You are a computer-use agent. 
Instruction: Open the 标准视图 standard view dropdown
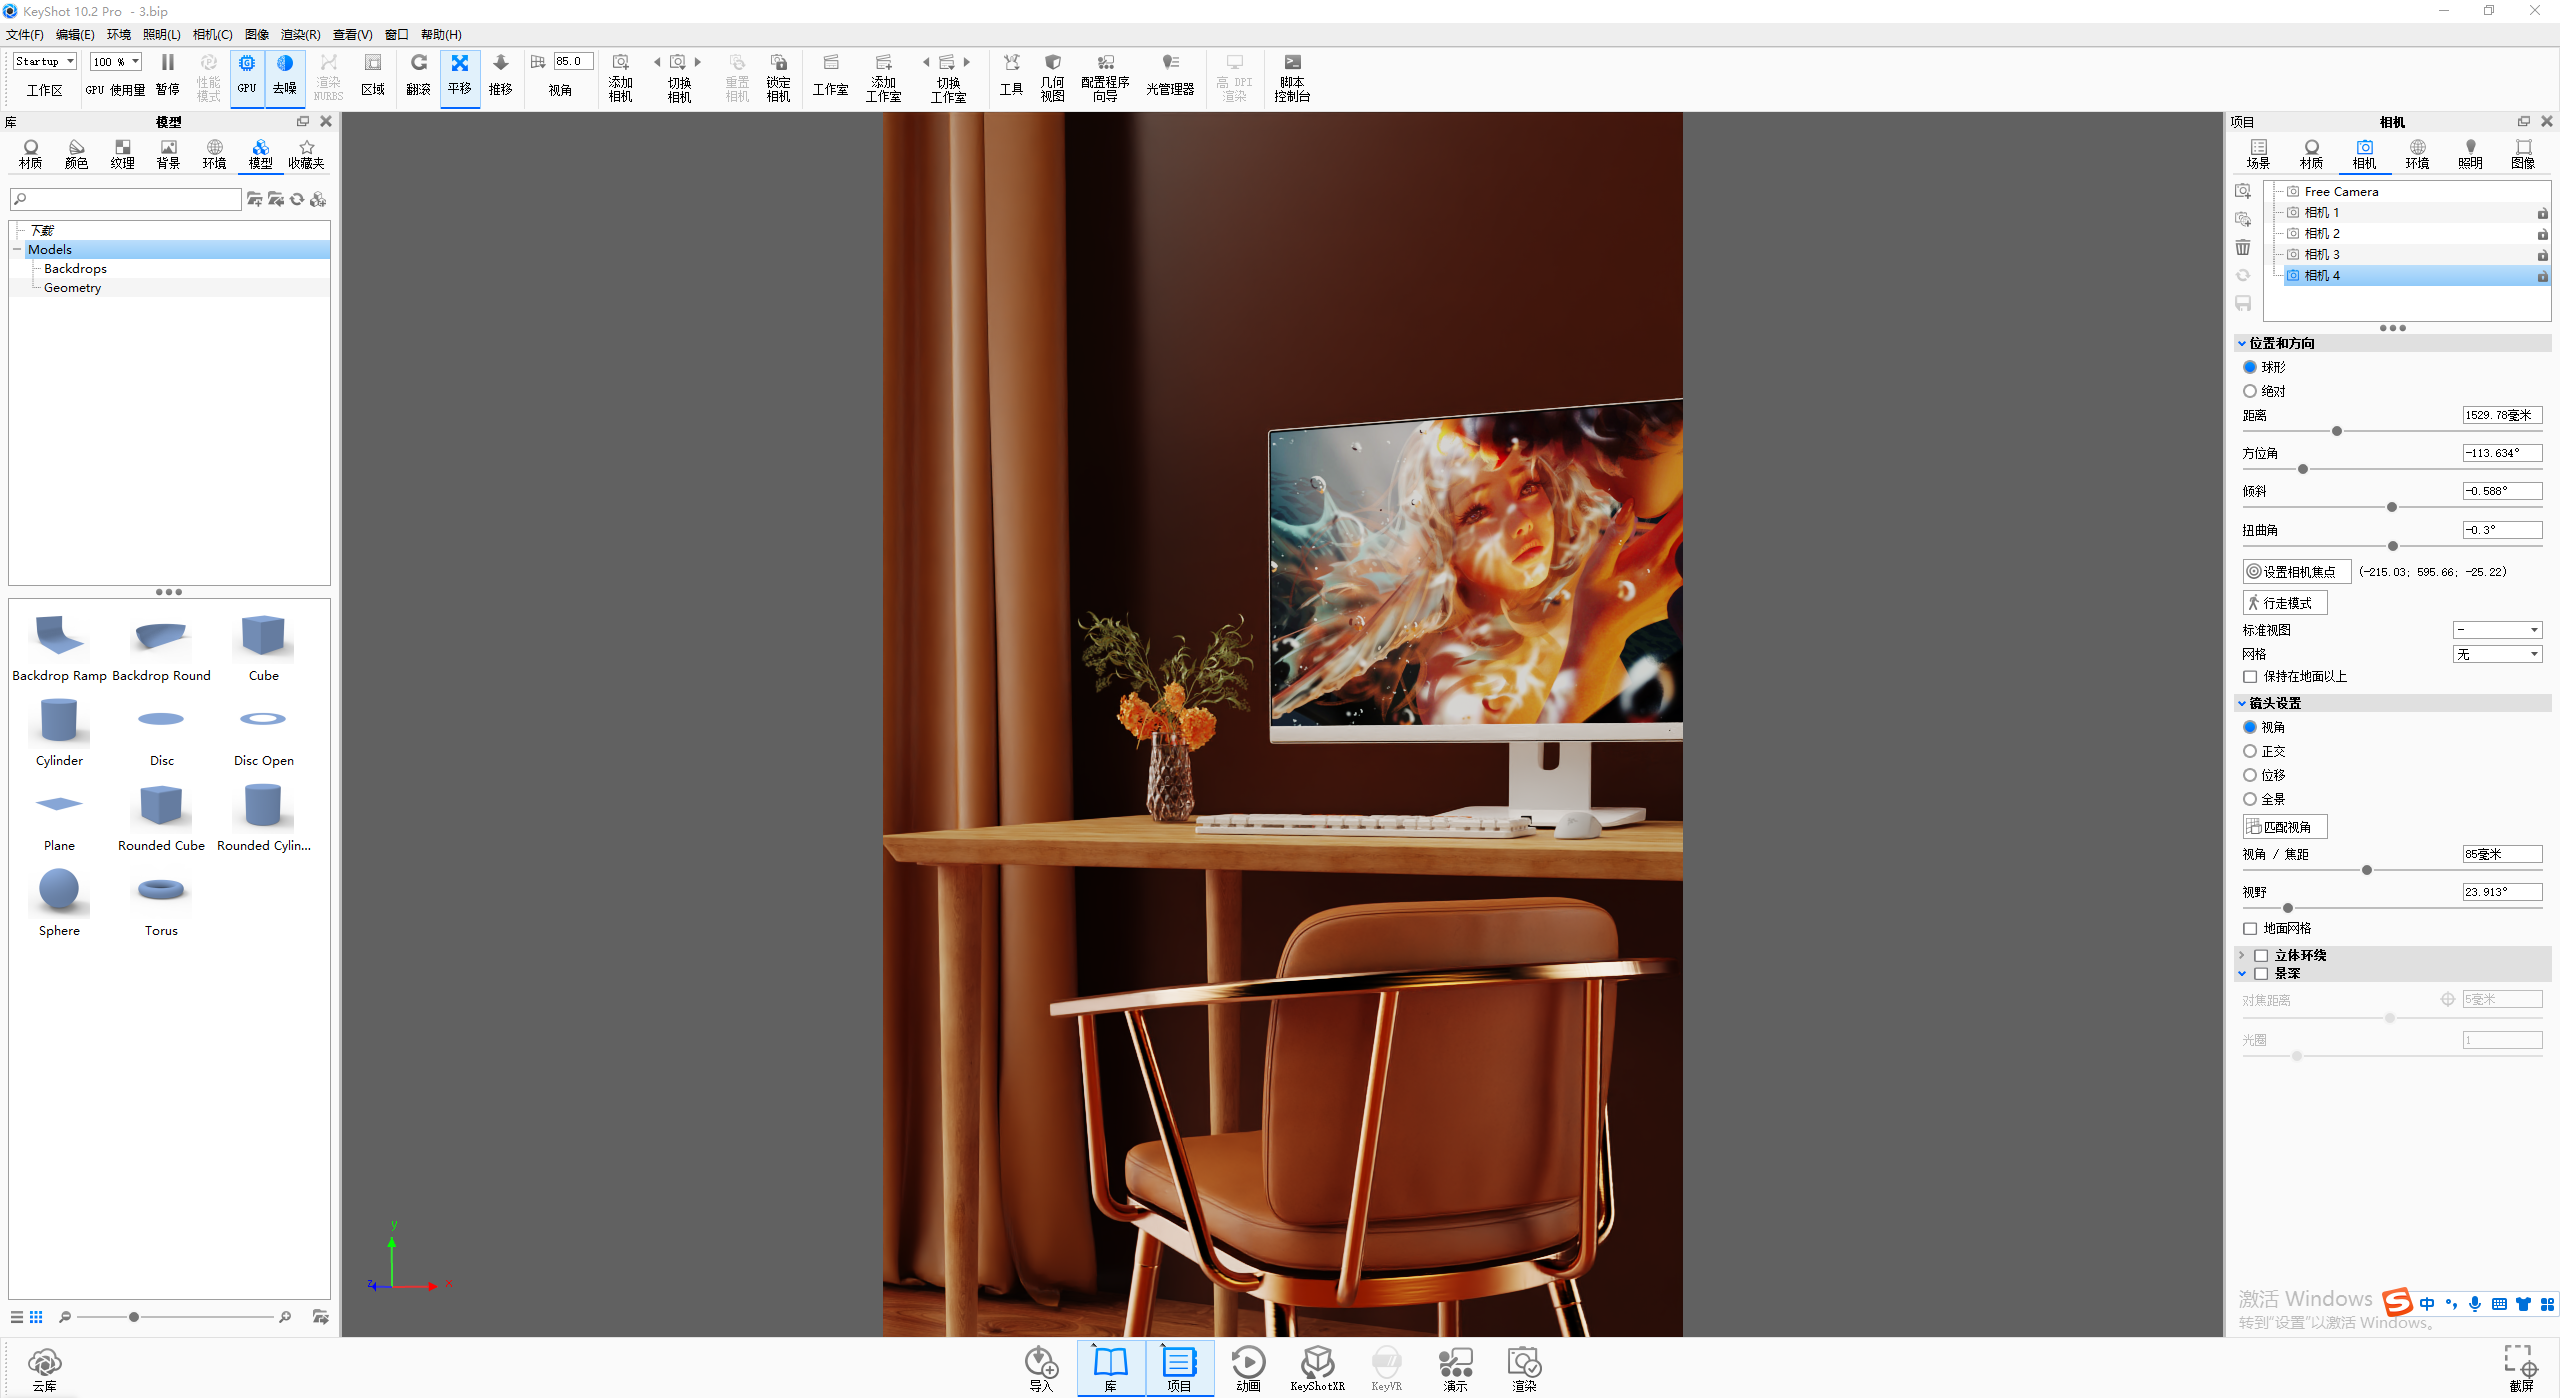click(x=2497, y=630)
